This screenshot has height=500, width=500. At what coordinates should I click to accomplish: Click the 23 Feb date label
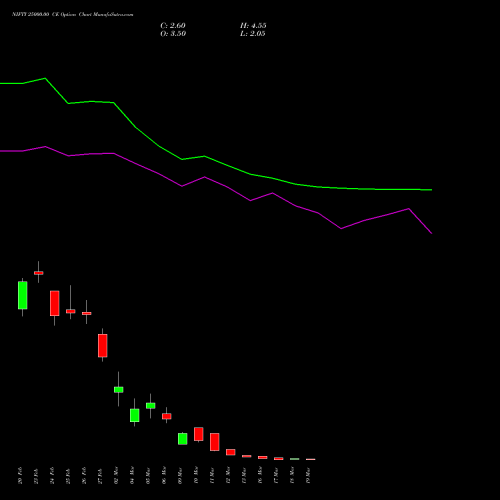pyautogui.click(x=37, y=475)
